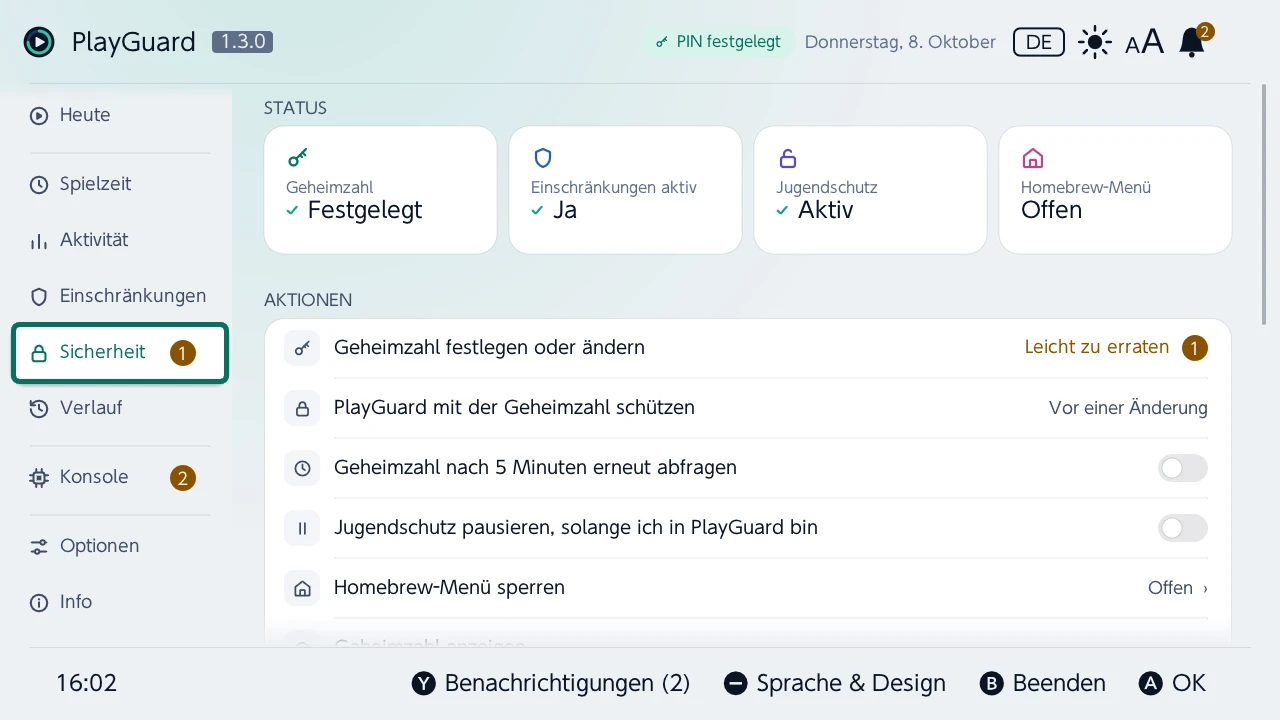Open Einschränkungen in the sidebar
Viewport: 1280px width, 720px height.
coord(120,296)
